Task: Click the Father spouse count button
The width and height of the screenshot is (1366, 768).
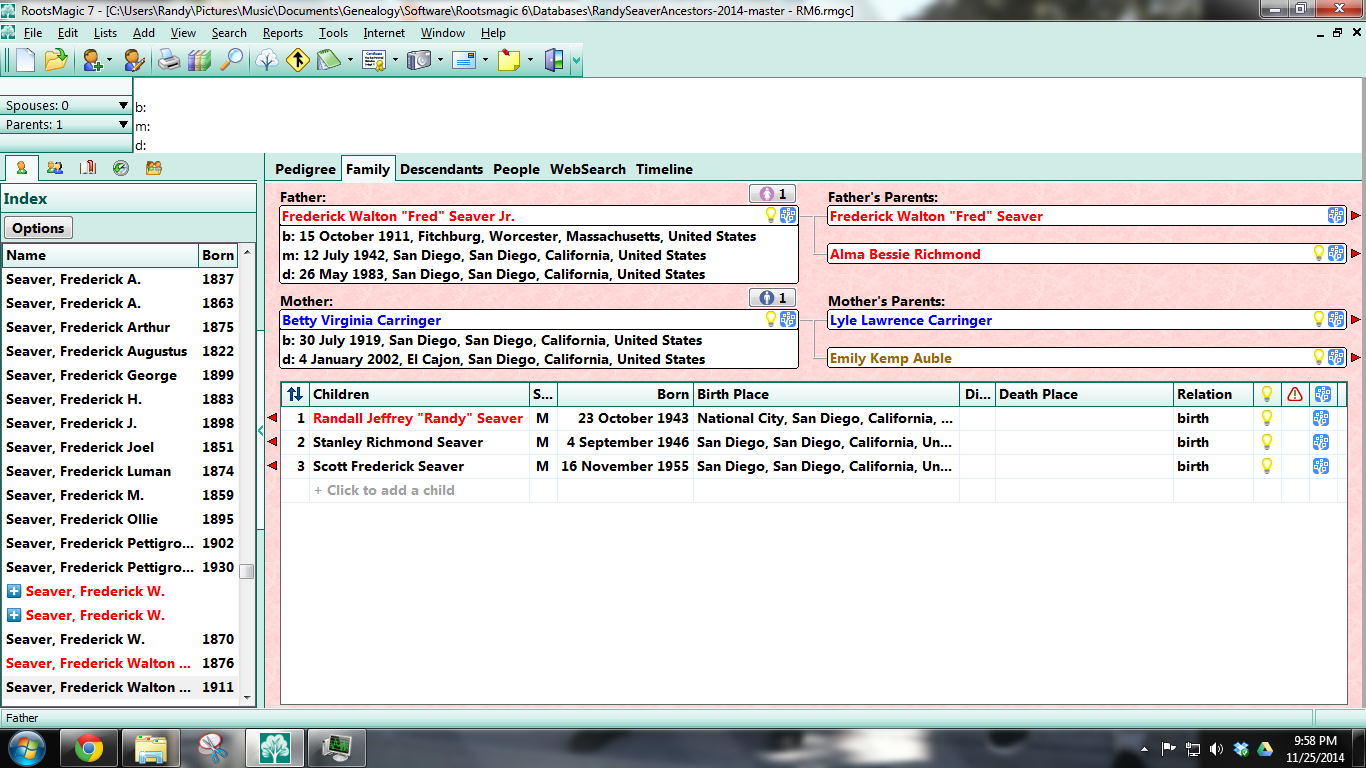Action: (773, 194)
